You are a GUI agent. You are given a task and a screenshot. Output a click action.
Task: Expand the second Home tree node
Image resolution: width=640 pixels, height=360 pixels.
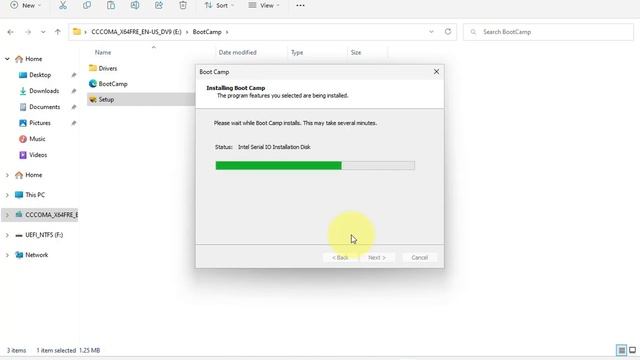pos(7,175)
